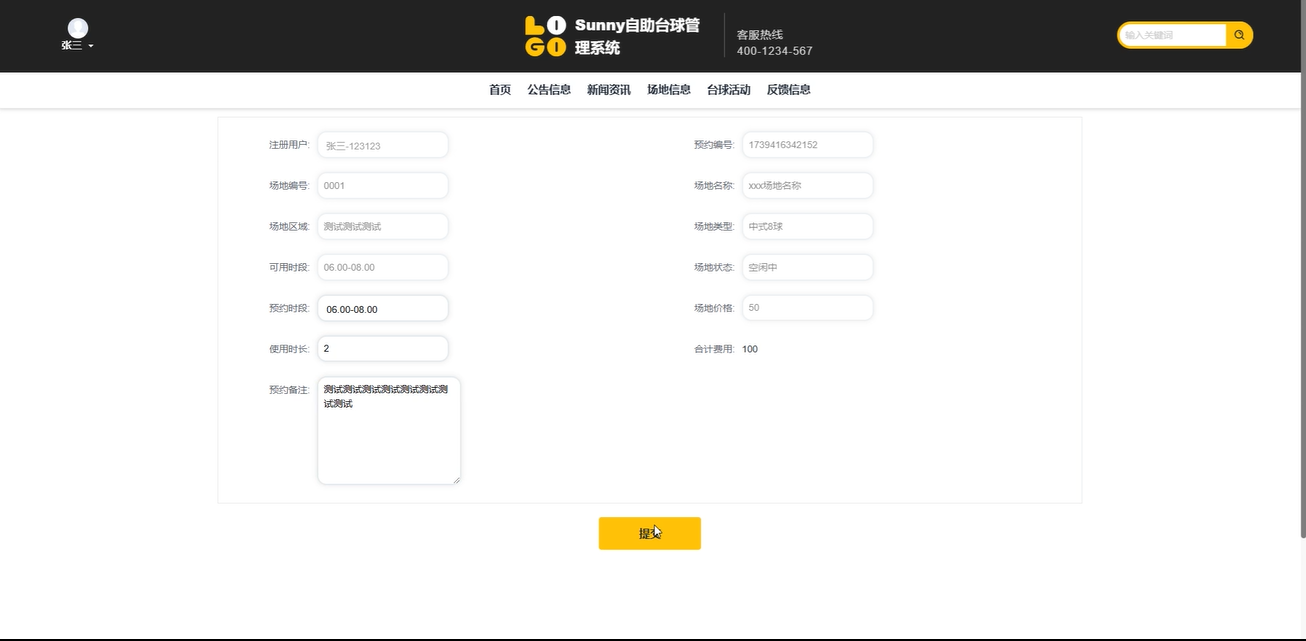Click the 预约编号 input field
Image resolution: width=1306 pixels, height=641 pixels.
pyautogui.click(x=808, y=145)
